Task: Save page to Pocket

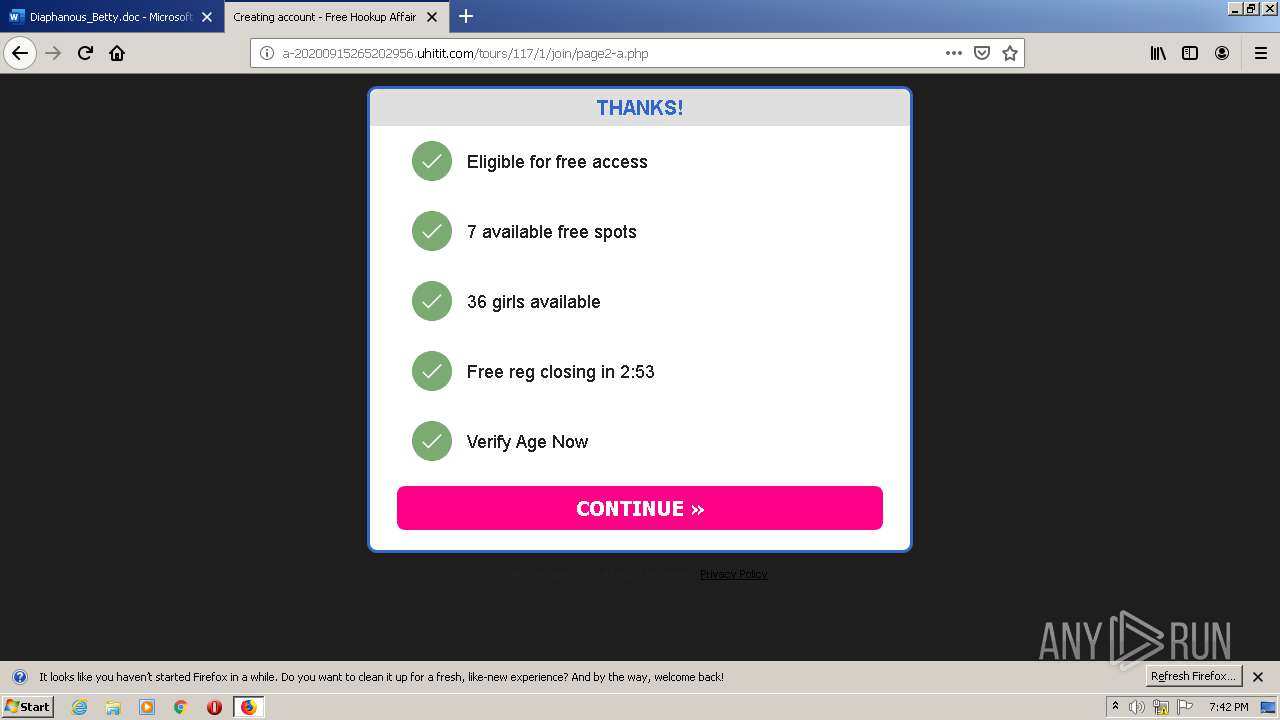Action: click(982, 53)
